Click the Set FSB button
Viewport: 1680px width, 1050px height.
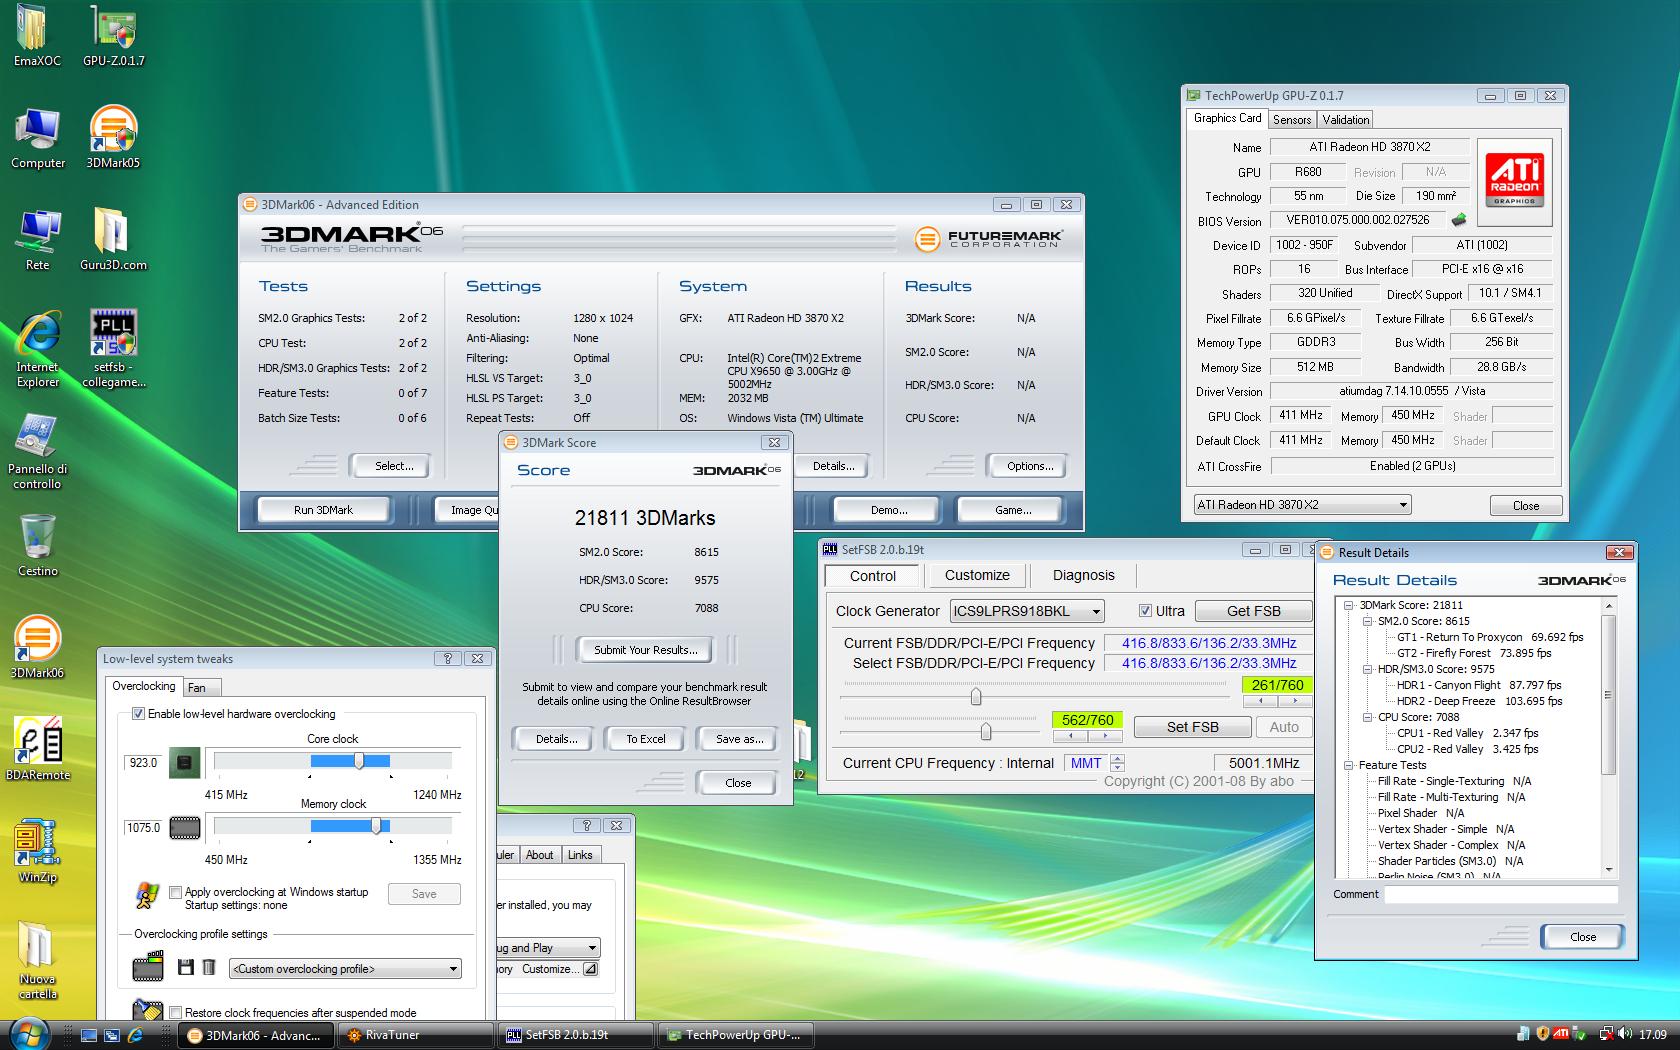(x=1192, y=727)
